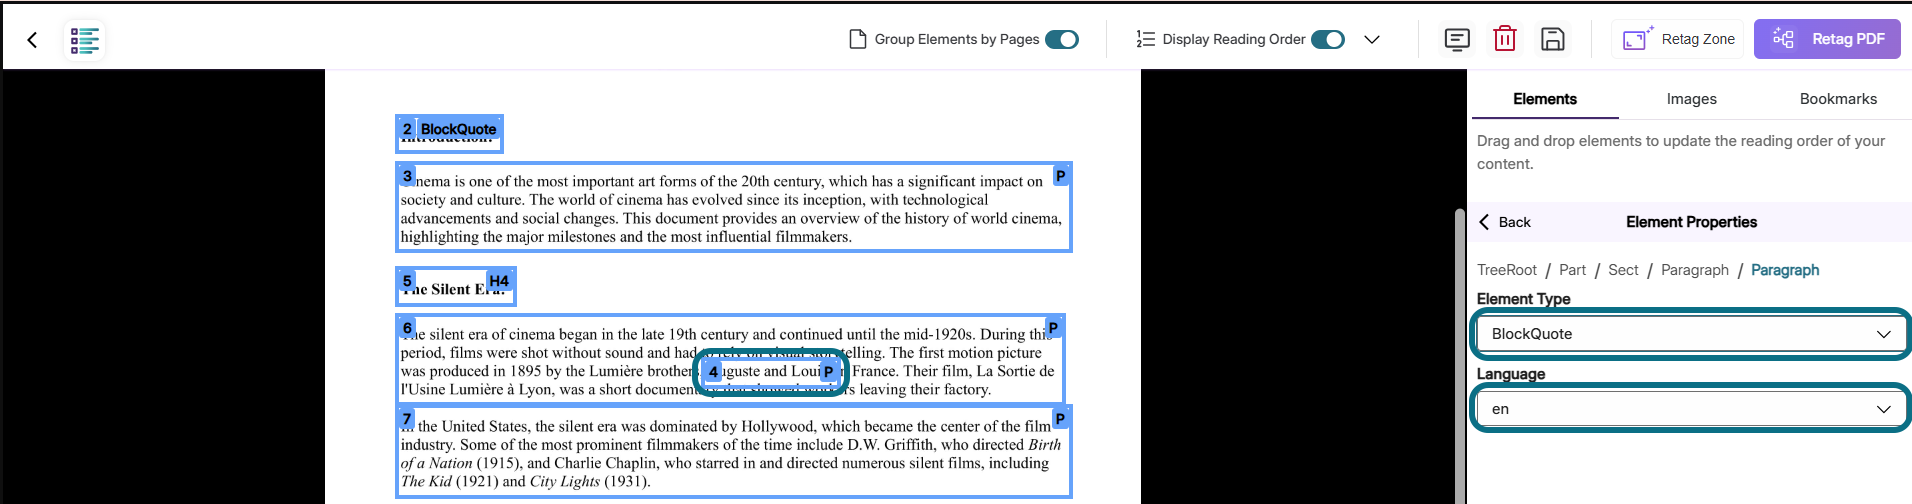Switch to the Elements tab
The height and width of the screenshot is (504, 1912).
(x=1544, y=99)
